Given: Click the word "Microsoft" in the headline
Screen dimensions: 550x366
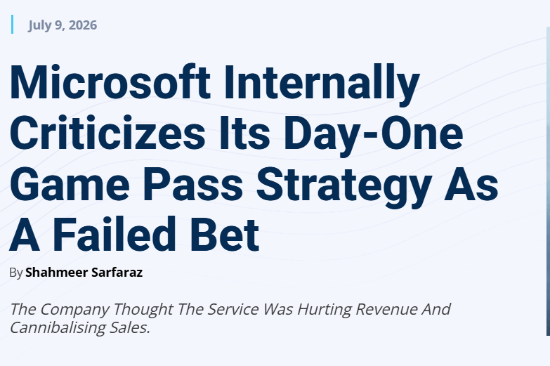Looking at the screenshot, I should (110, 82).
